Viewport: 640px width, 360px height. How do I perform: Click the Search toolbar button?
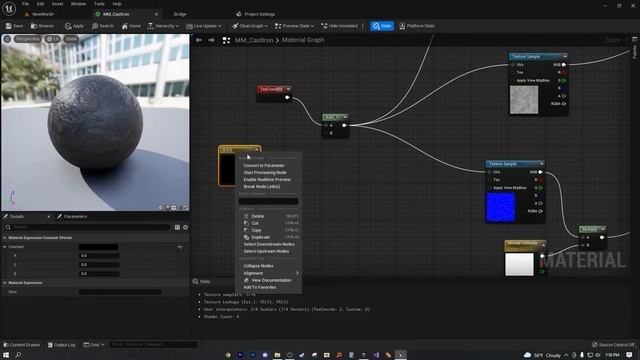102,26
